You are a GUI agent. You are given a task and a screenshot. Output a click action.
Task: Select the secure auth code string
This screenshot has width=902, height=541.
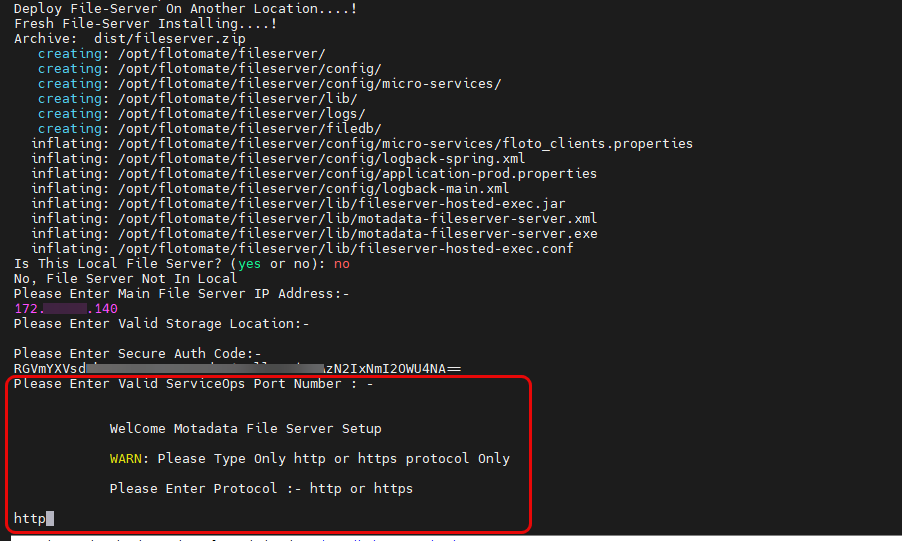(x=237, y=369)
